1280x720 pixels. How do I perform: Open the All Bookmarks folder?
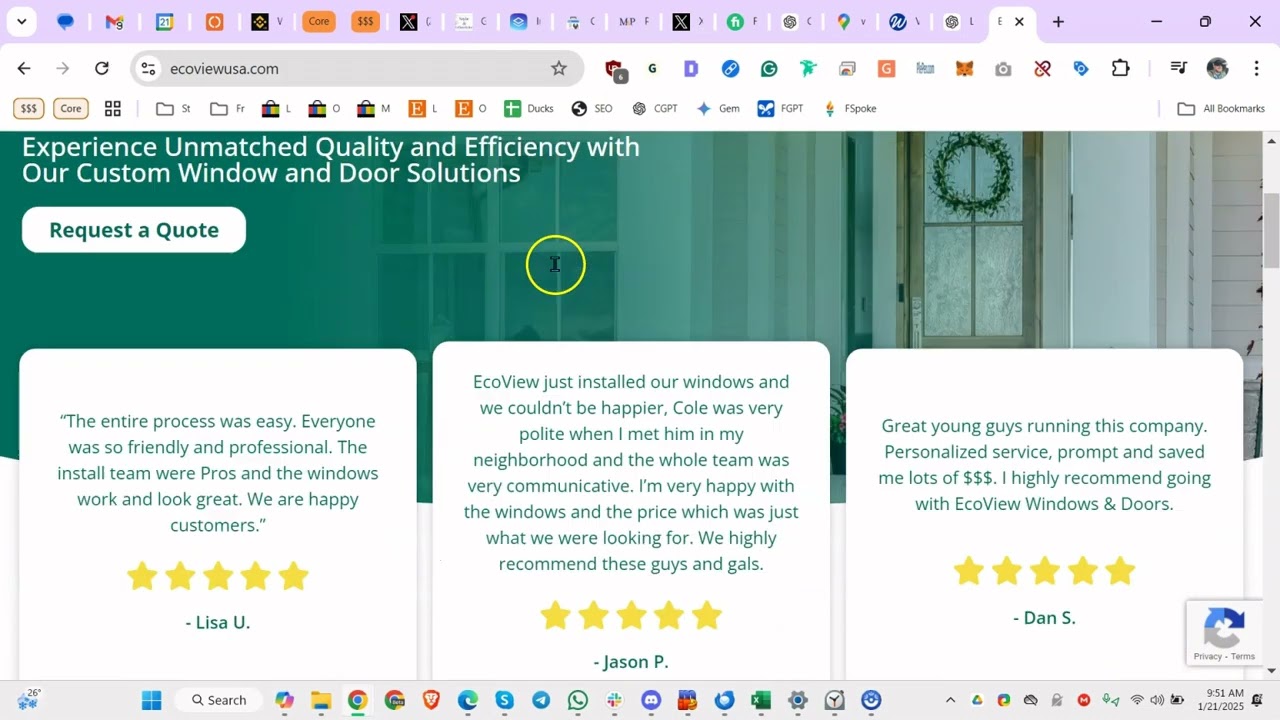pos(1221,108)
